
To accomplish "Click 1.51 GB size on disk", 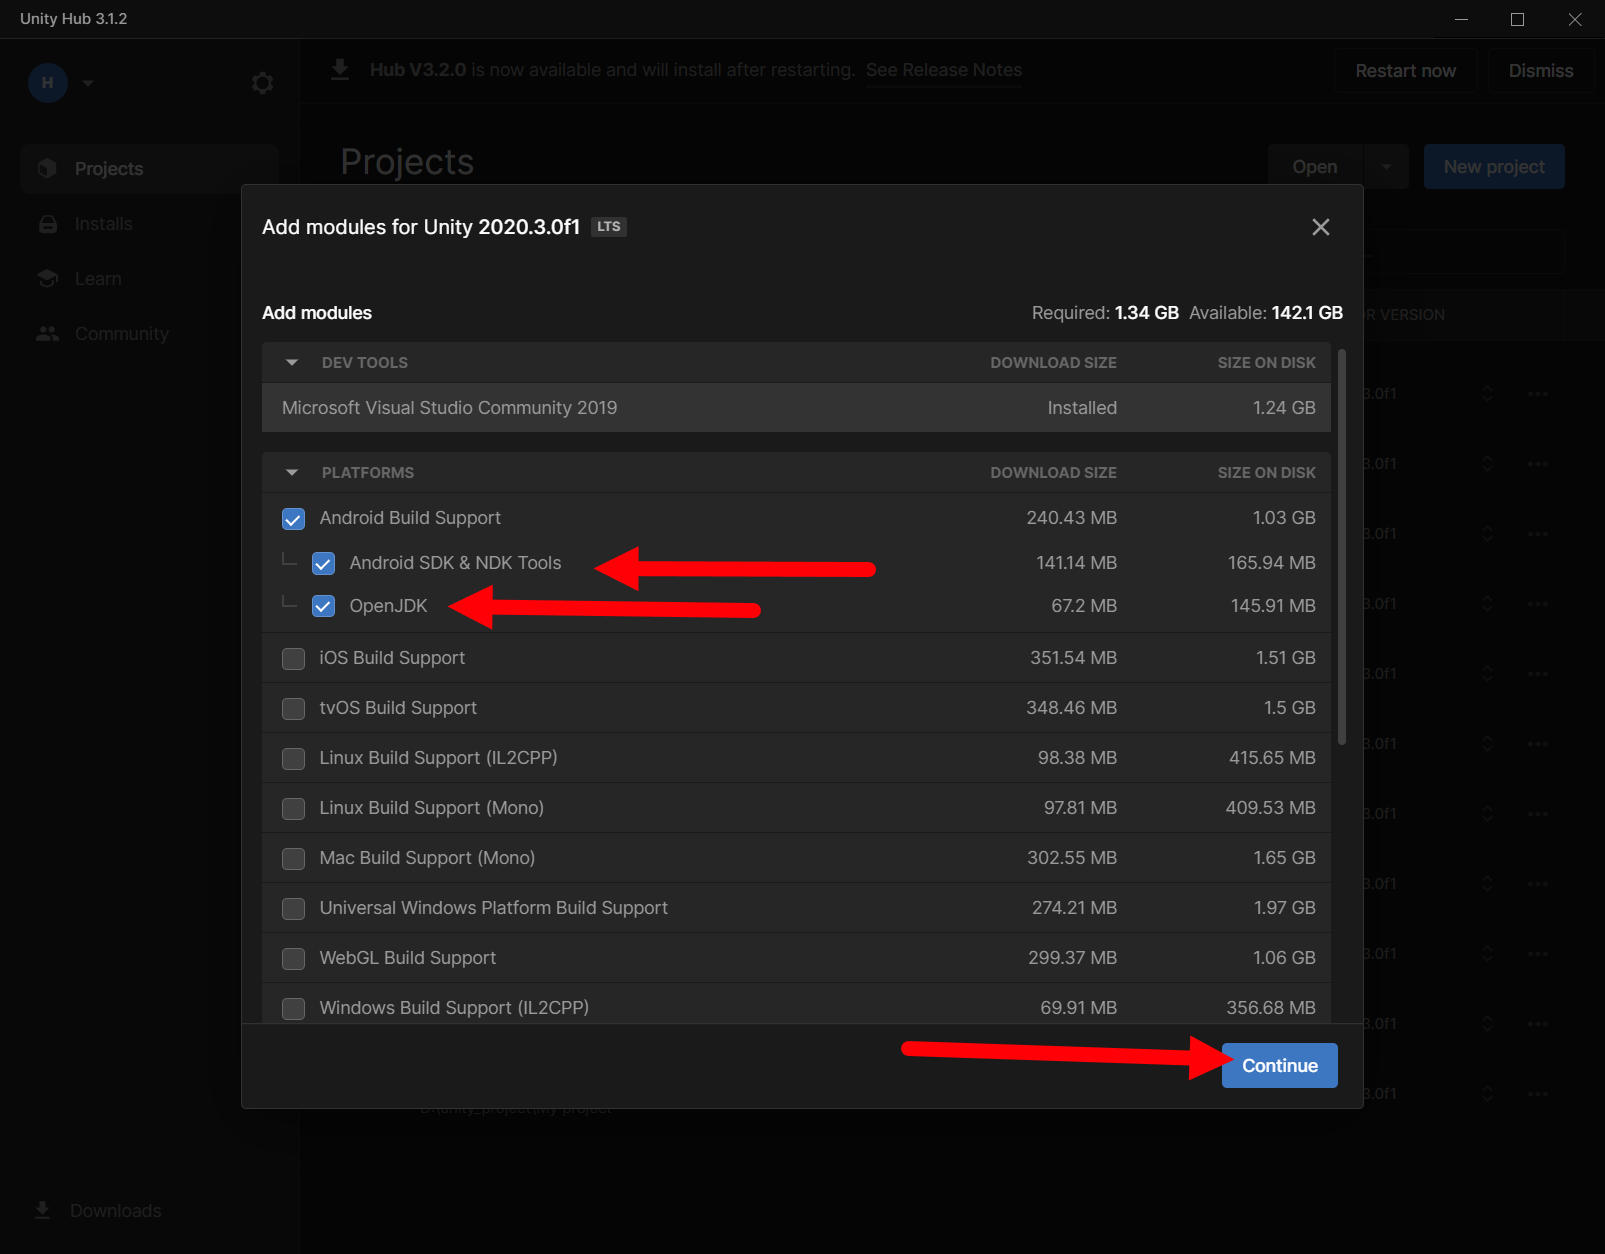I will coord(1285,658).
